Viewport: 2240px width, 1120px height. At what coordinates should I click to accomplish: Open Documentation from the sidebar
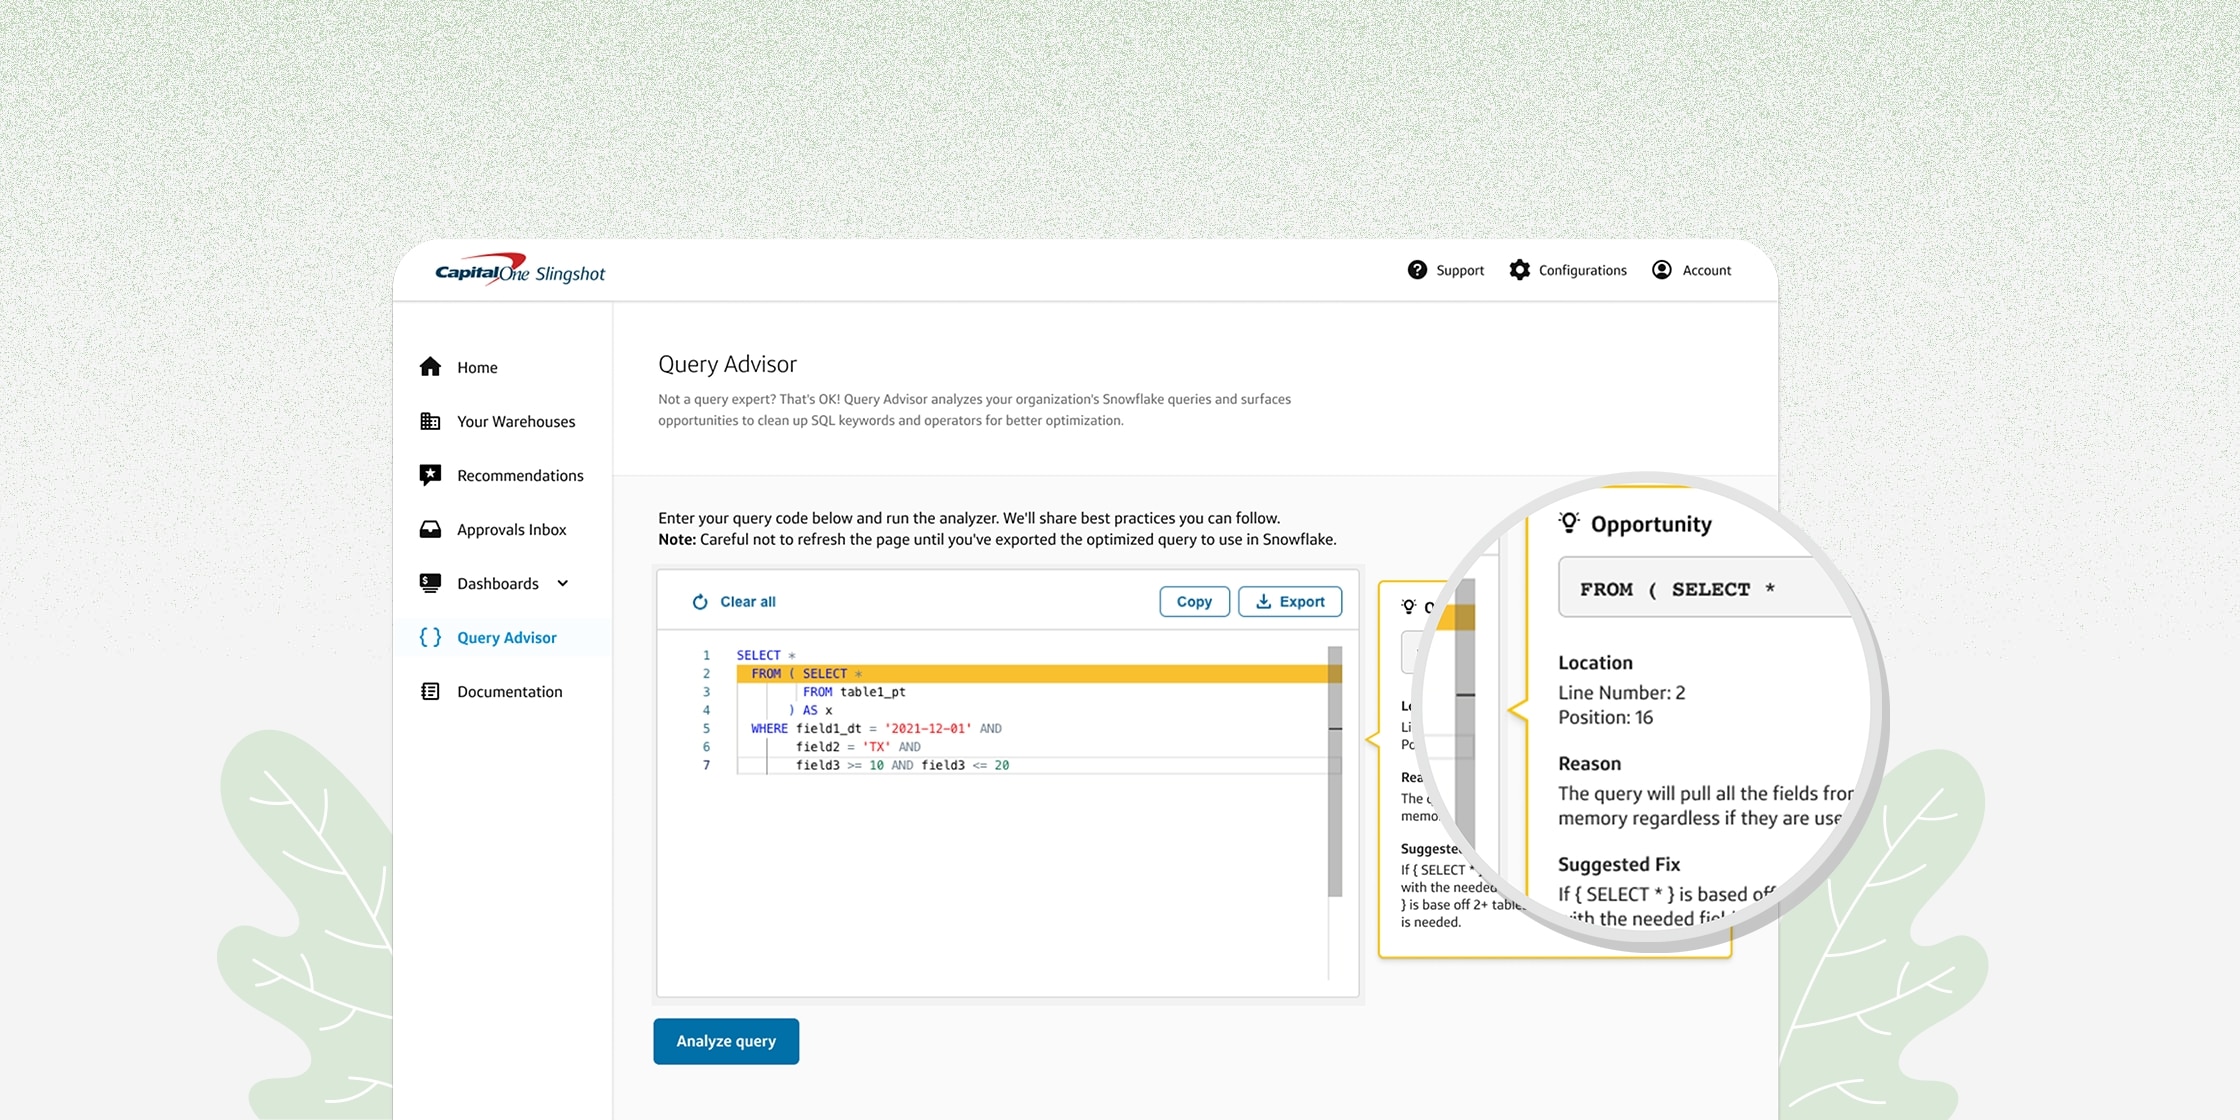509,691
